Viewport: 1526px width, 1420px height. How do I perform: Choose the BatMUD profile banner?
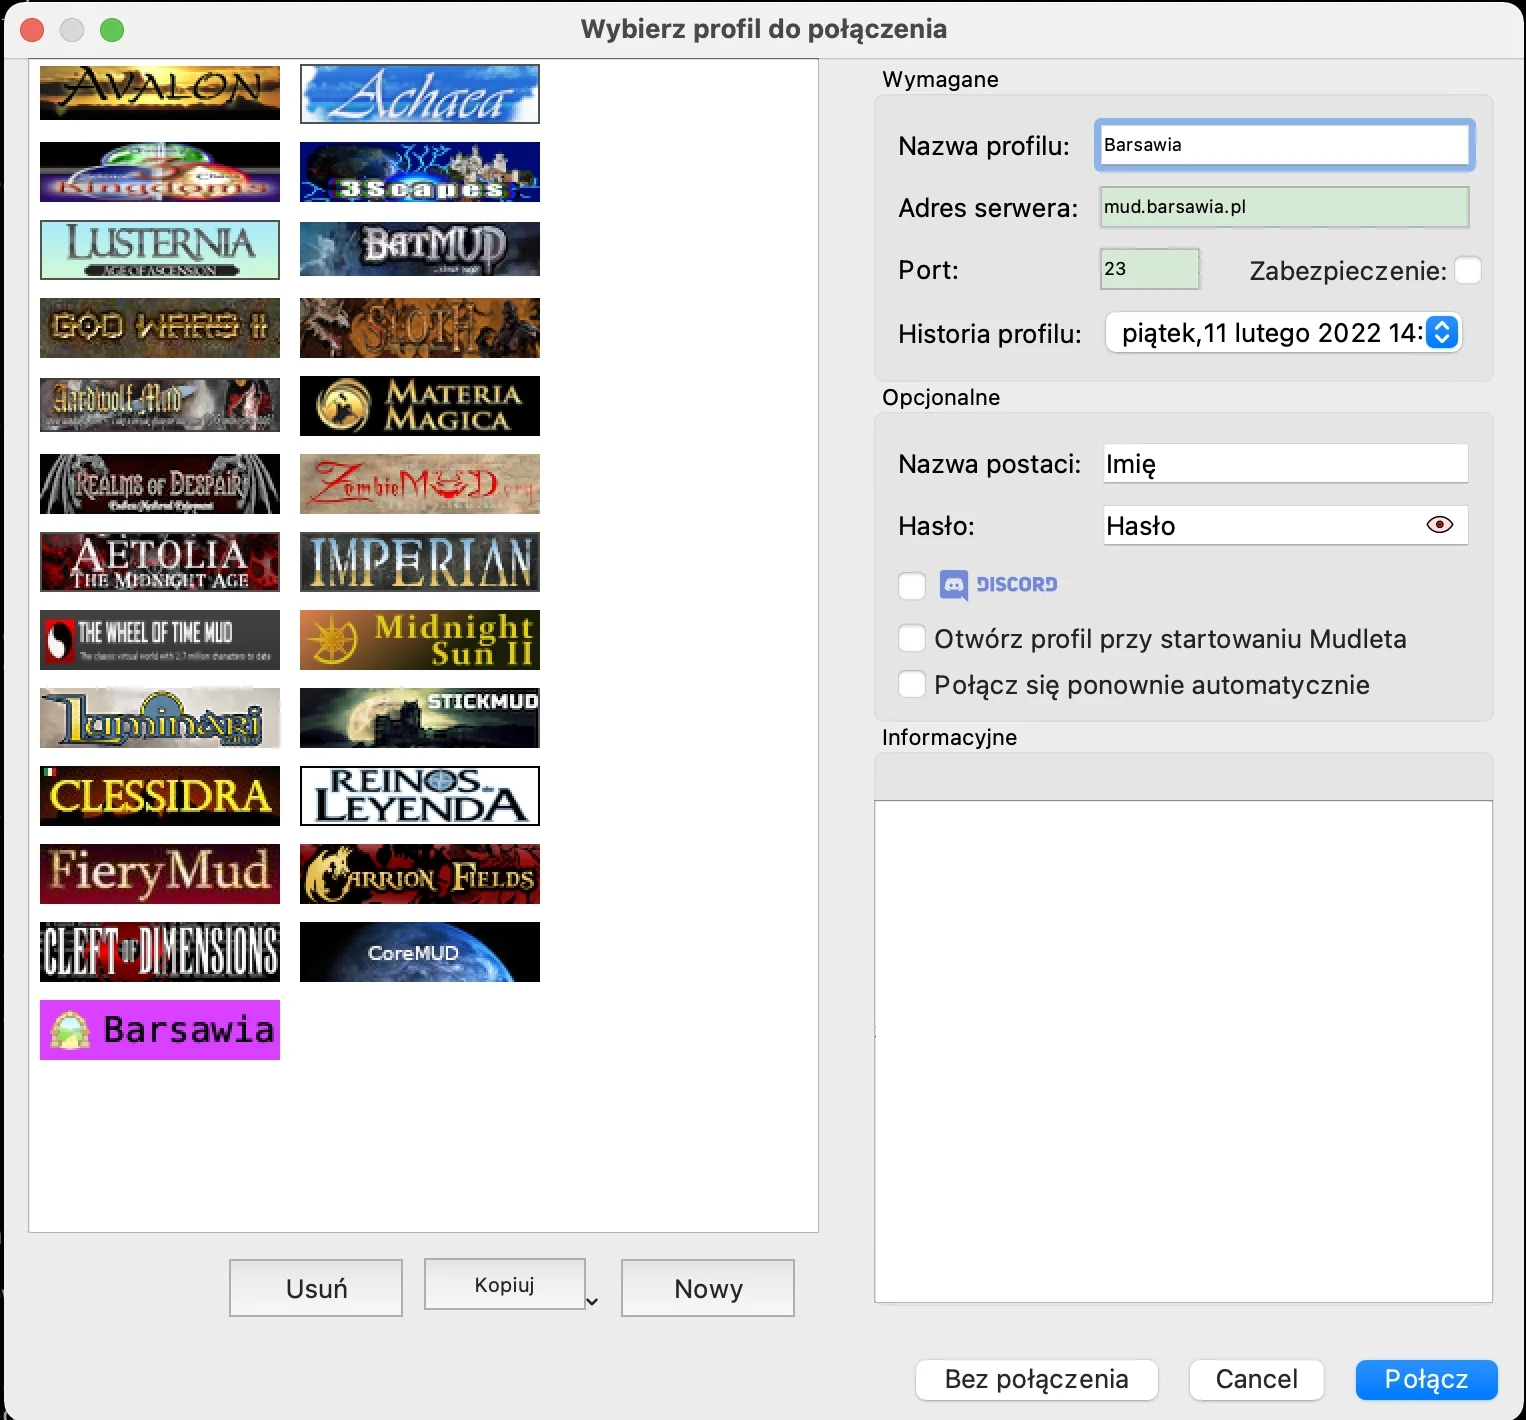pyautogui.click(x=420, y=249)
